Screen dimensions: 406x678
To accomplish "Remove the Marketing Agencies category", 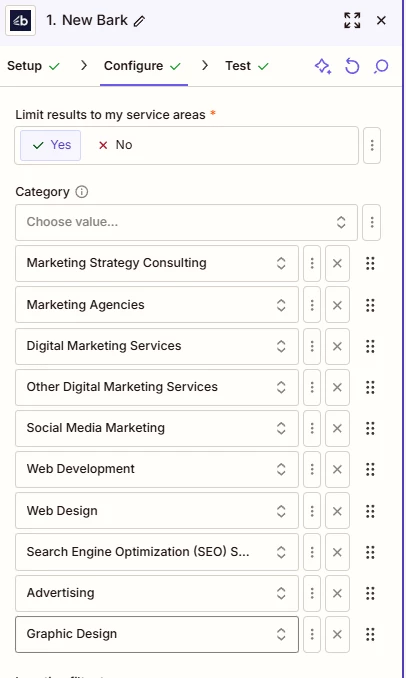I will pos(337,305).
